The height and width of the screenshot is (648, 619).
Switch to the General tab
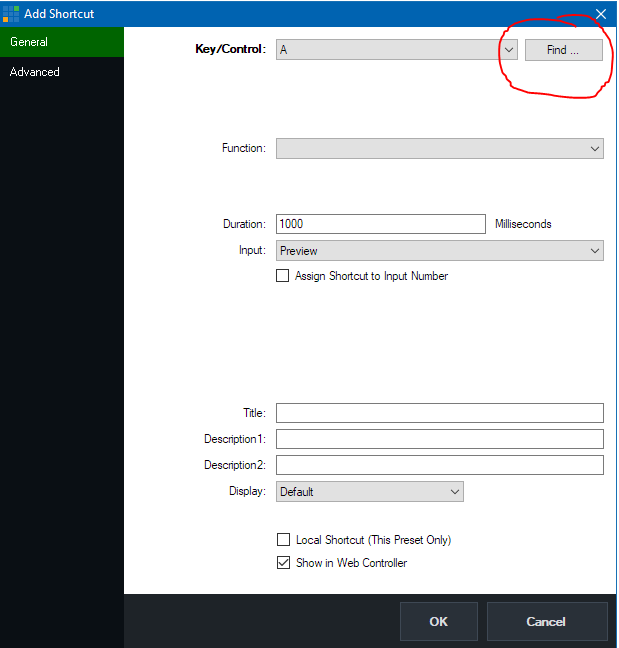[61, 42]
